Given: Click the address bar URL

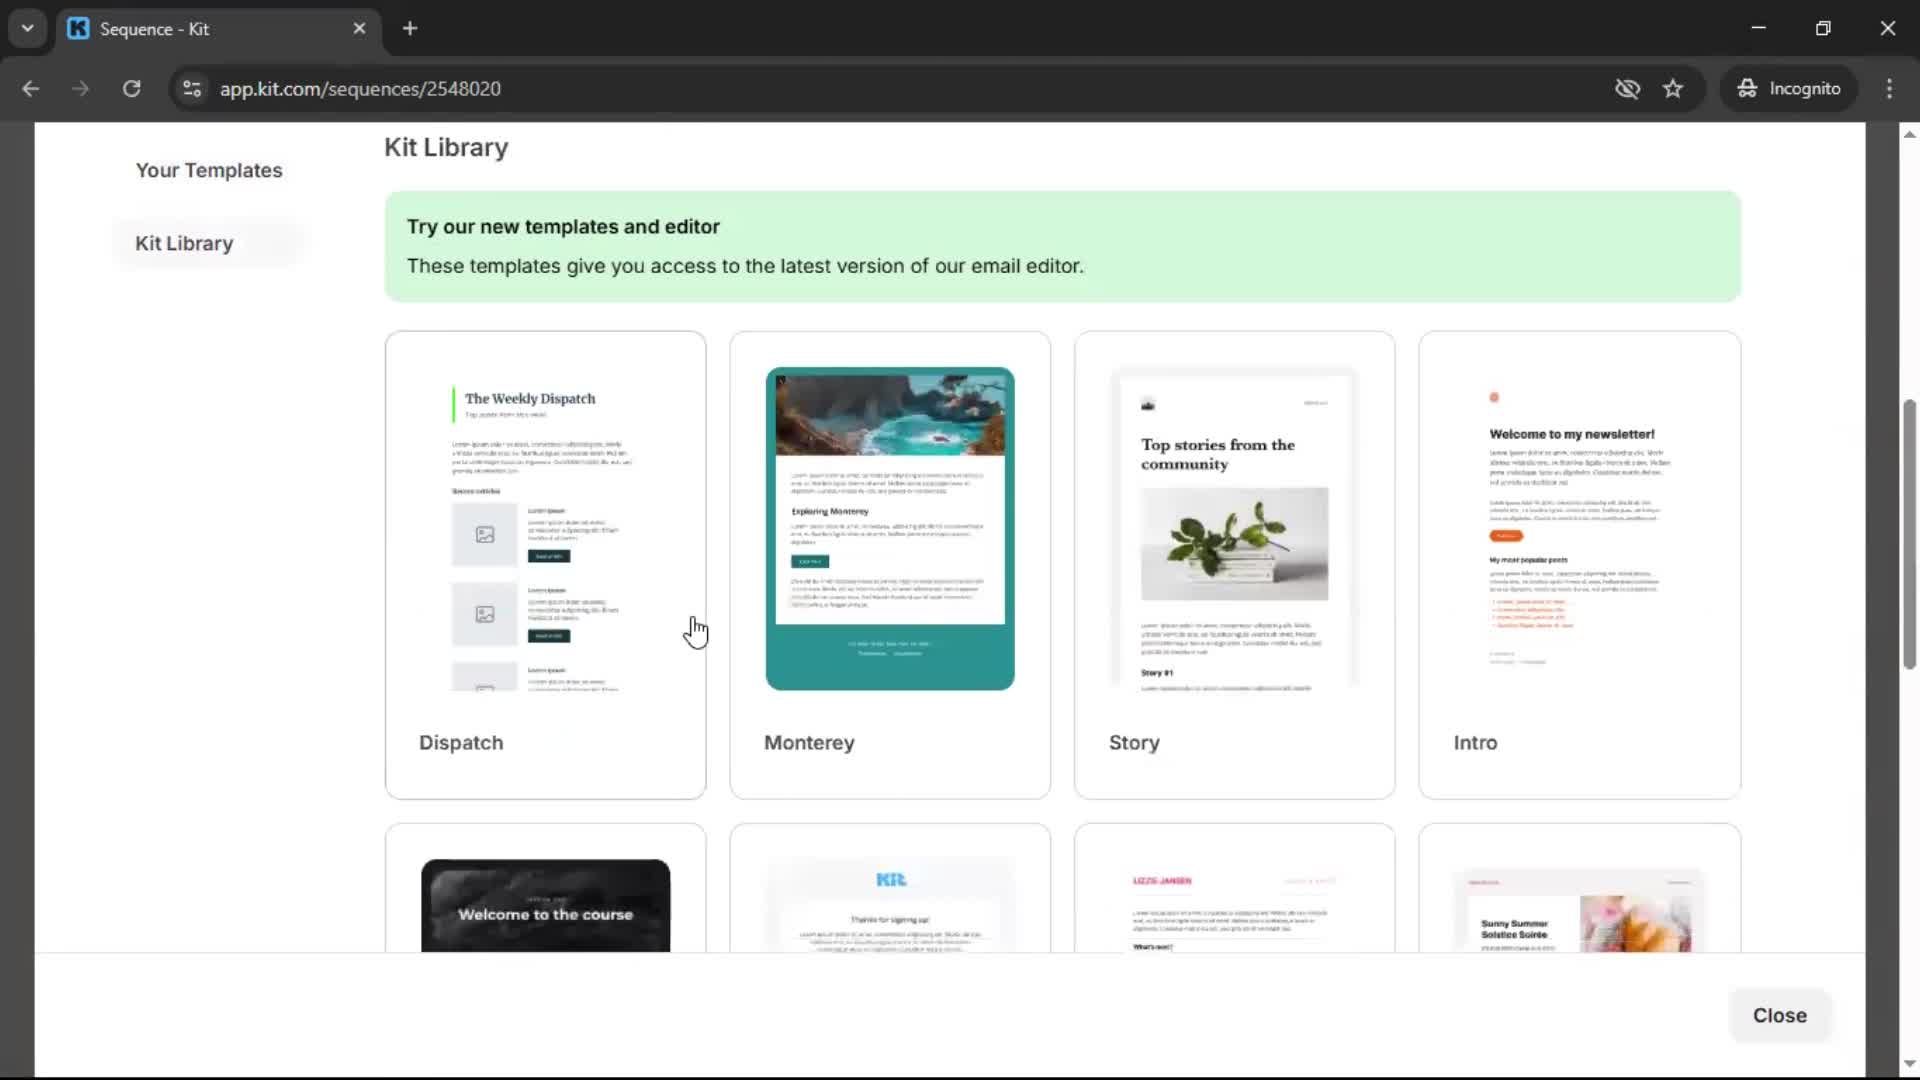Looking at the screenshot, I should click(x=360, y=88).
